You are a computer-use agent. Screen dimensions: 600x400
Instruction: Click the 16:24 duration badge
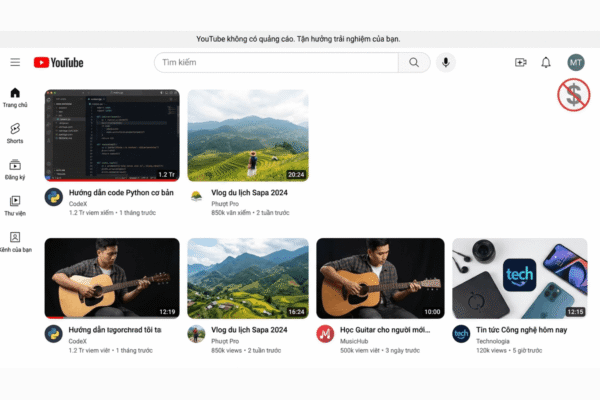tap(296, 312)
